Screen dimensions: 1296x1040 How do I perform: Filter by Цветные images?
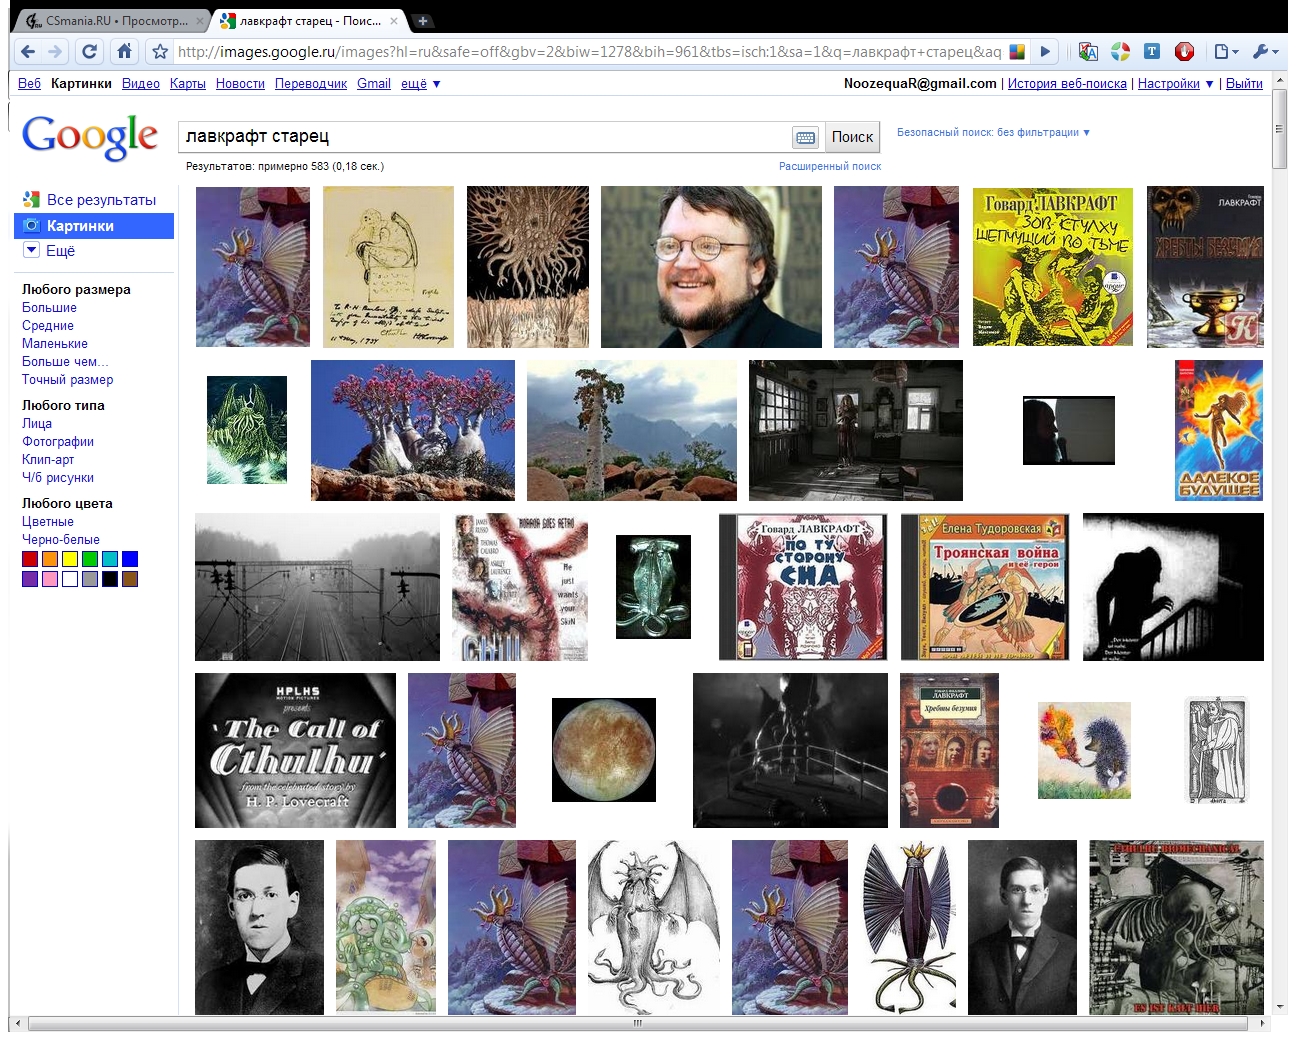pyautogui.click(x=48, y=522)
